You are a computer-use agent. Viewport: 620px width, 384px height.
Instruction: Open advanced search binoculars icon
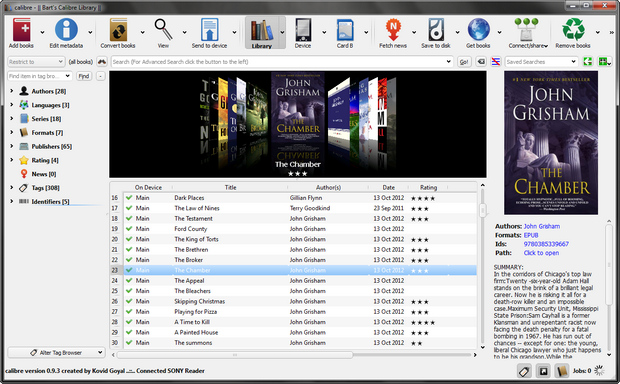pos(102,62)
